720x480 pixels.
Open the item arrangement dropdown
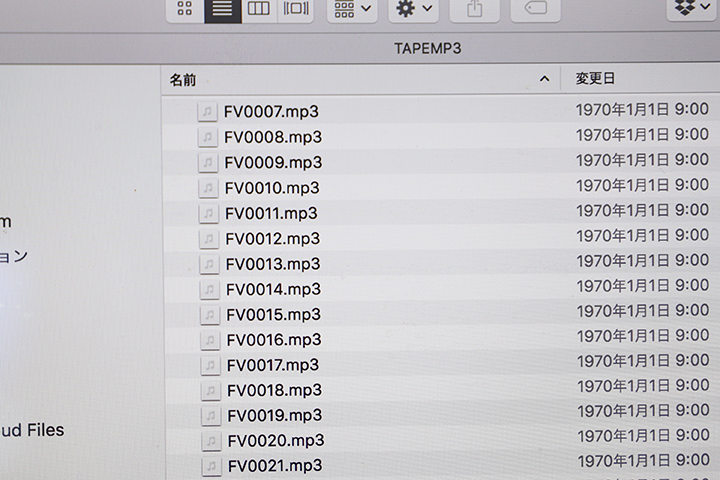pyautogui.click(x=352, y=8)
